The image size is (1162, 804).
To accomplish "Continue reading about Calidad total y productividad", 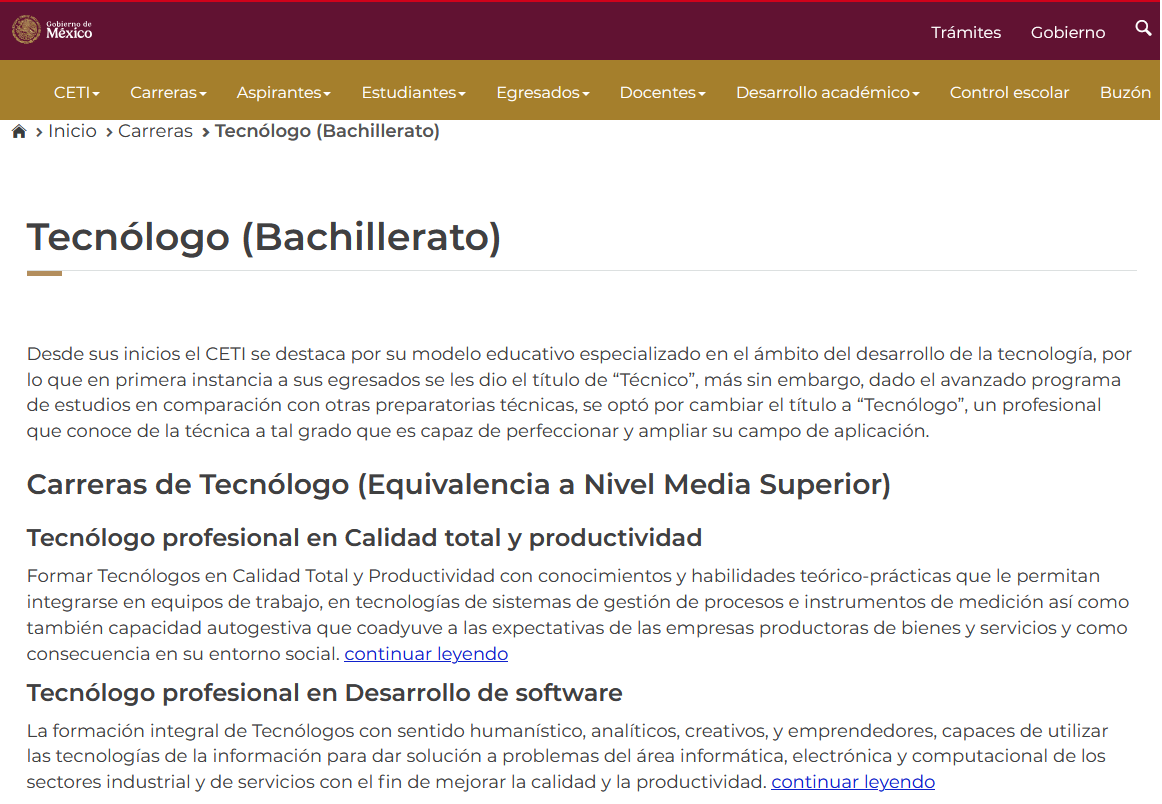I will 426,654.
